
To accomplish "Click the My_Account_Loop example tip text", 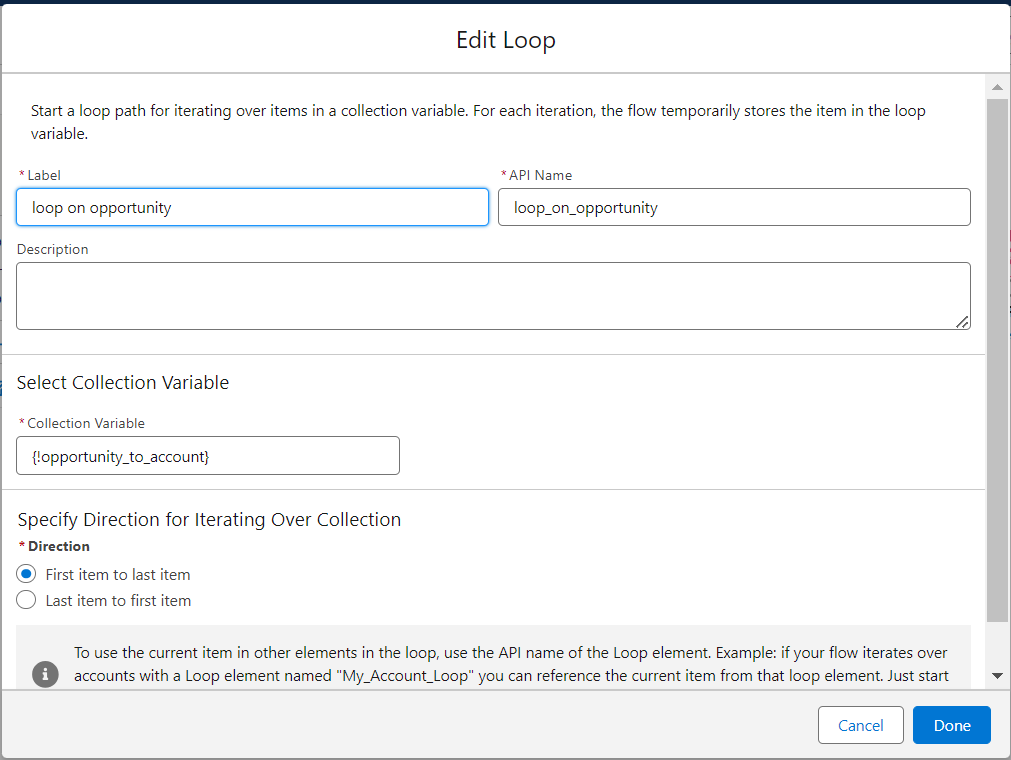I will point(510,664).
